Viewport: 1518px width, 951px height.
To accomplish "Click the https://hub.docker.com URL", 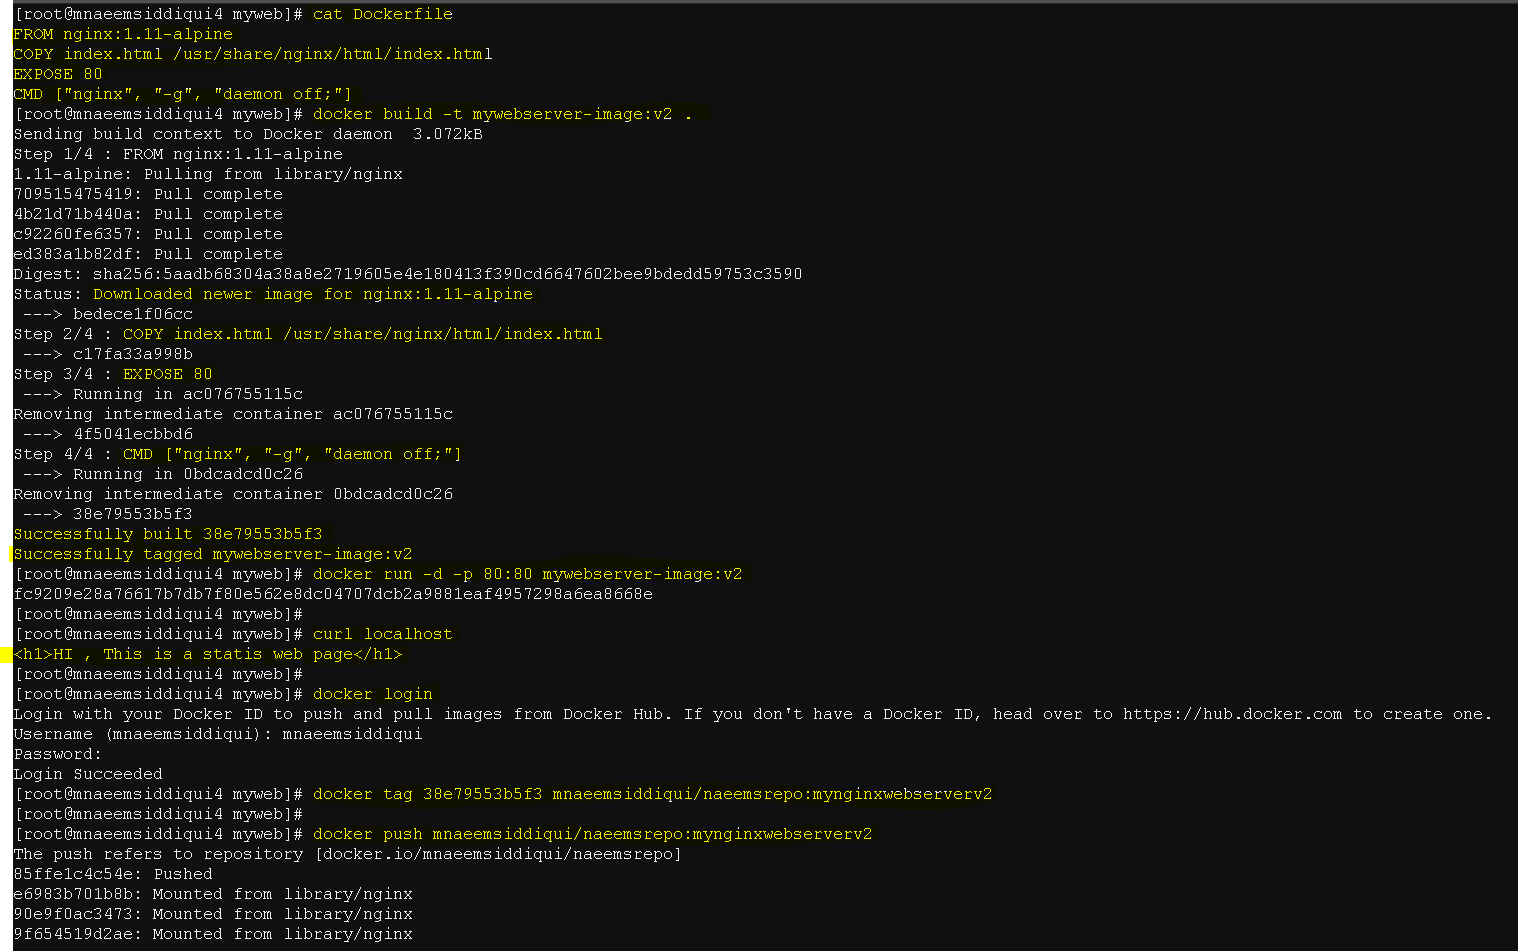I will (1232, 714).
